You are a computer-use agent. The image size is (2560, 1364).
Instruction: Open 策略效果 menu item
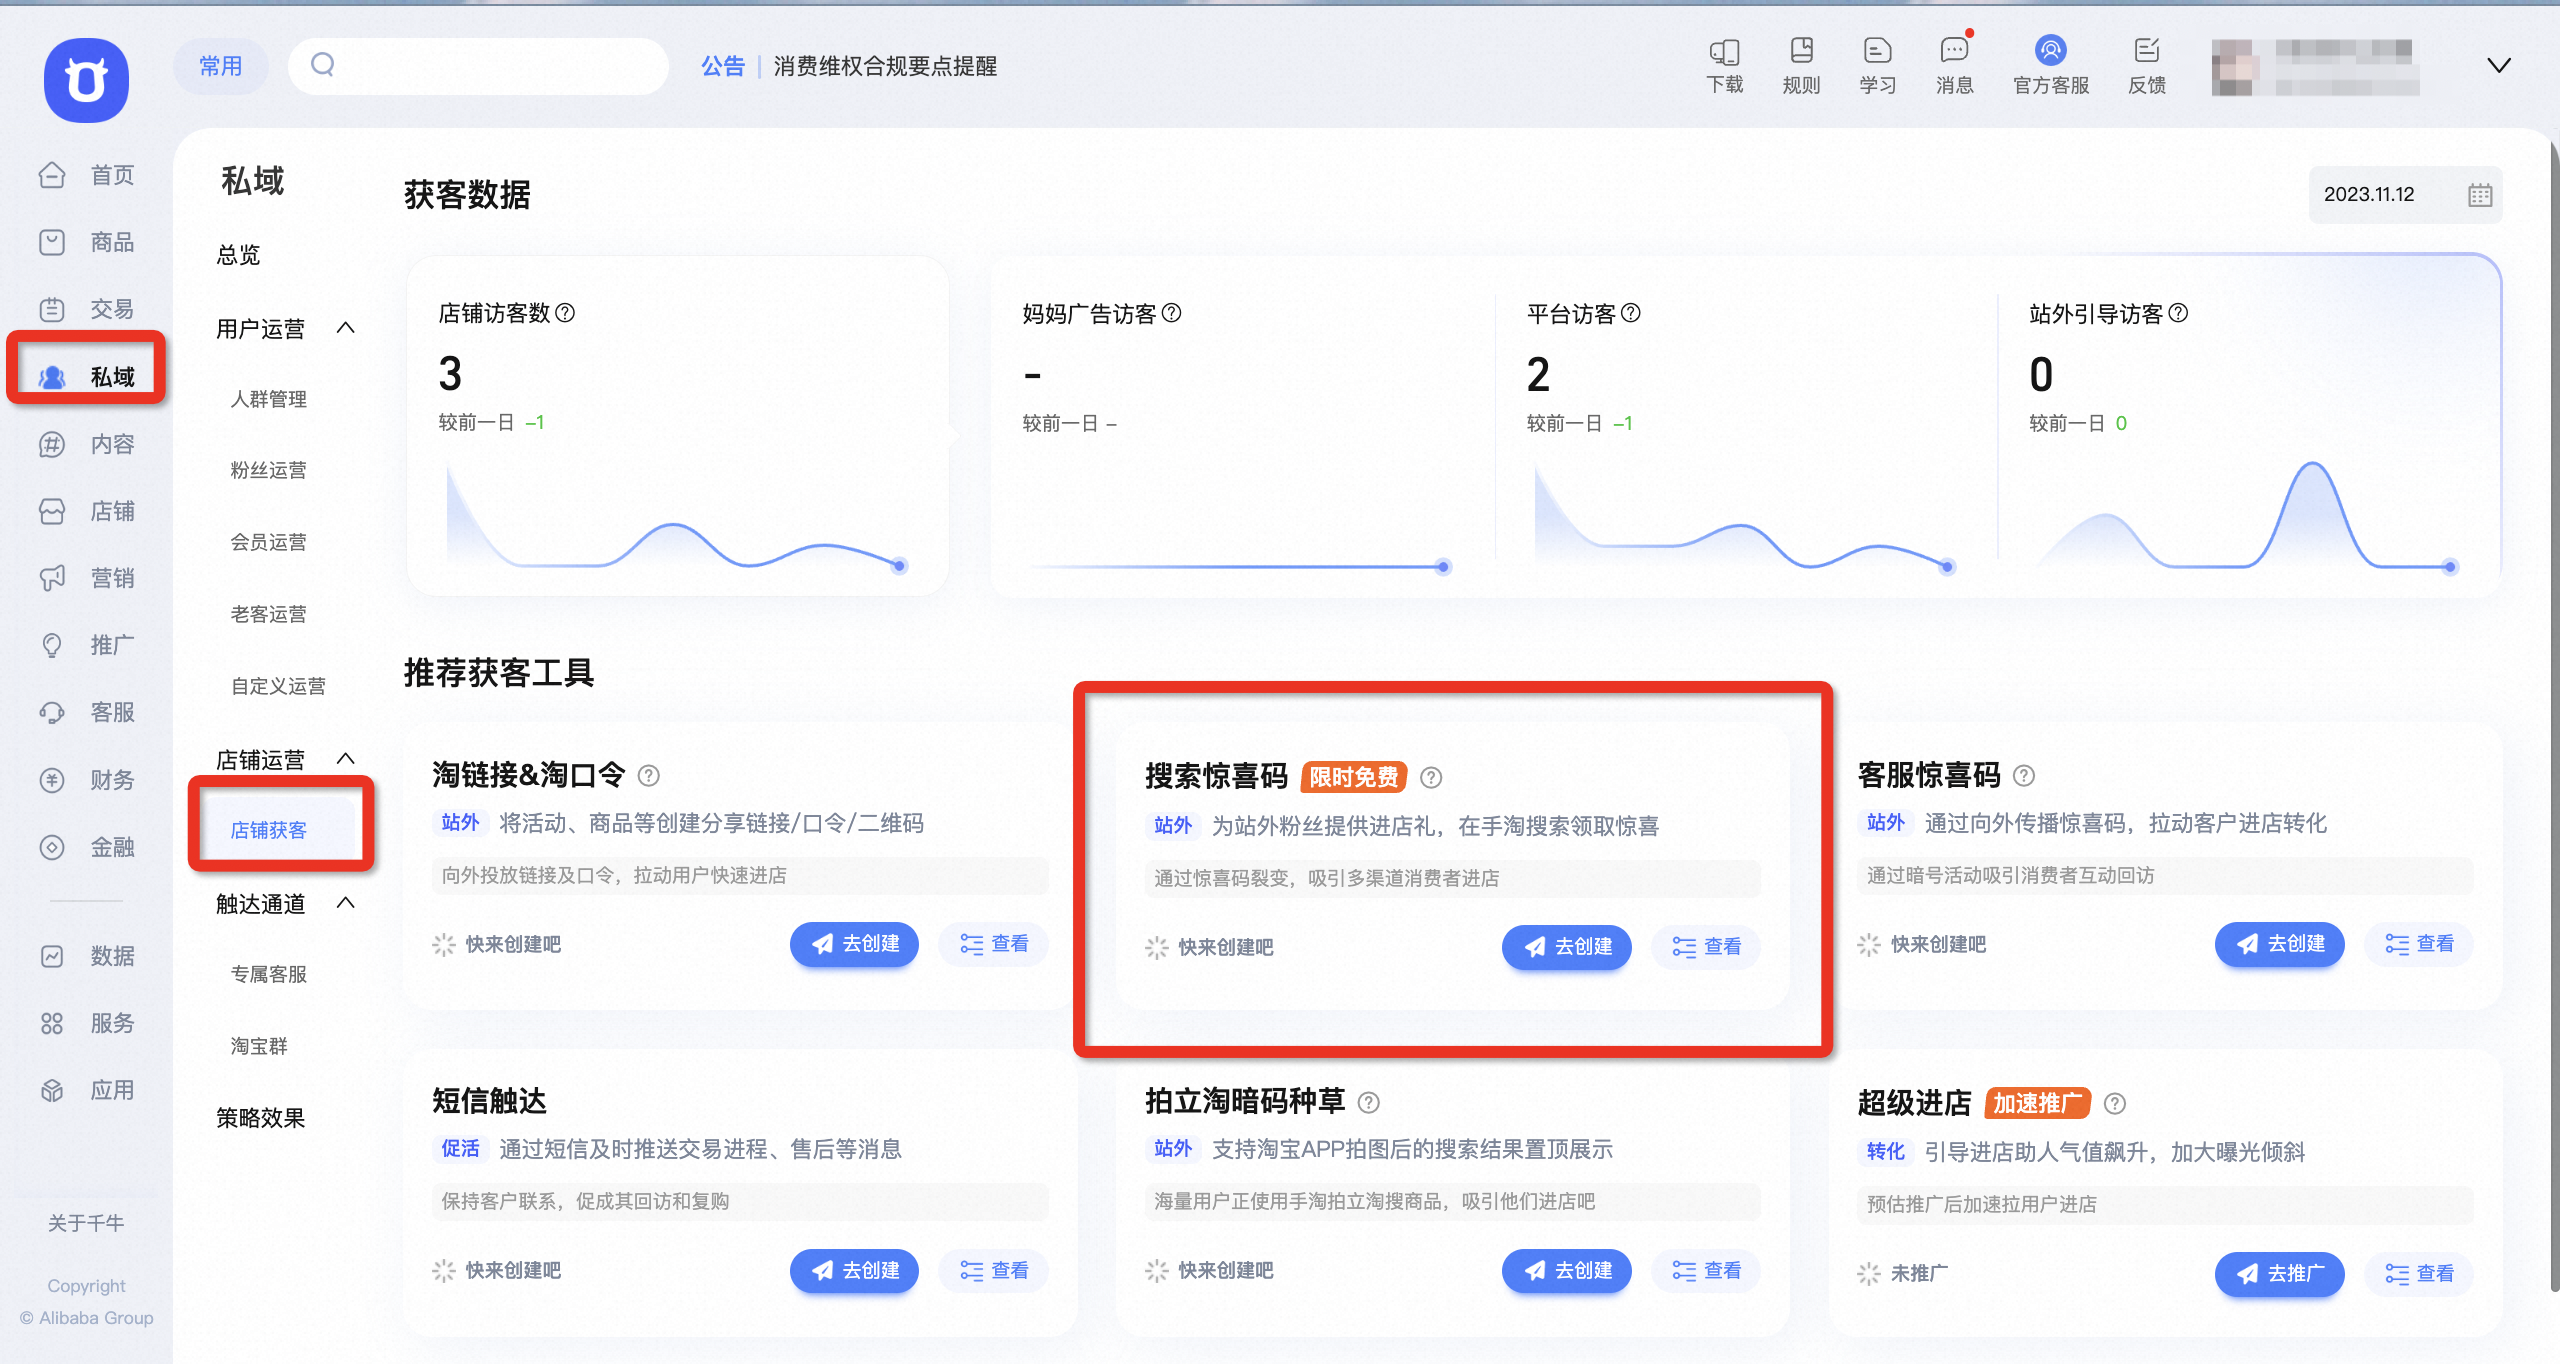coord(260,1118)
